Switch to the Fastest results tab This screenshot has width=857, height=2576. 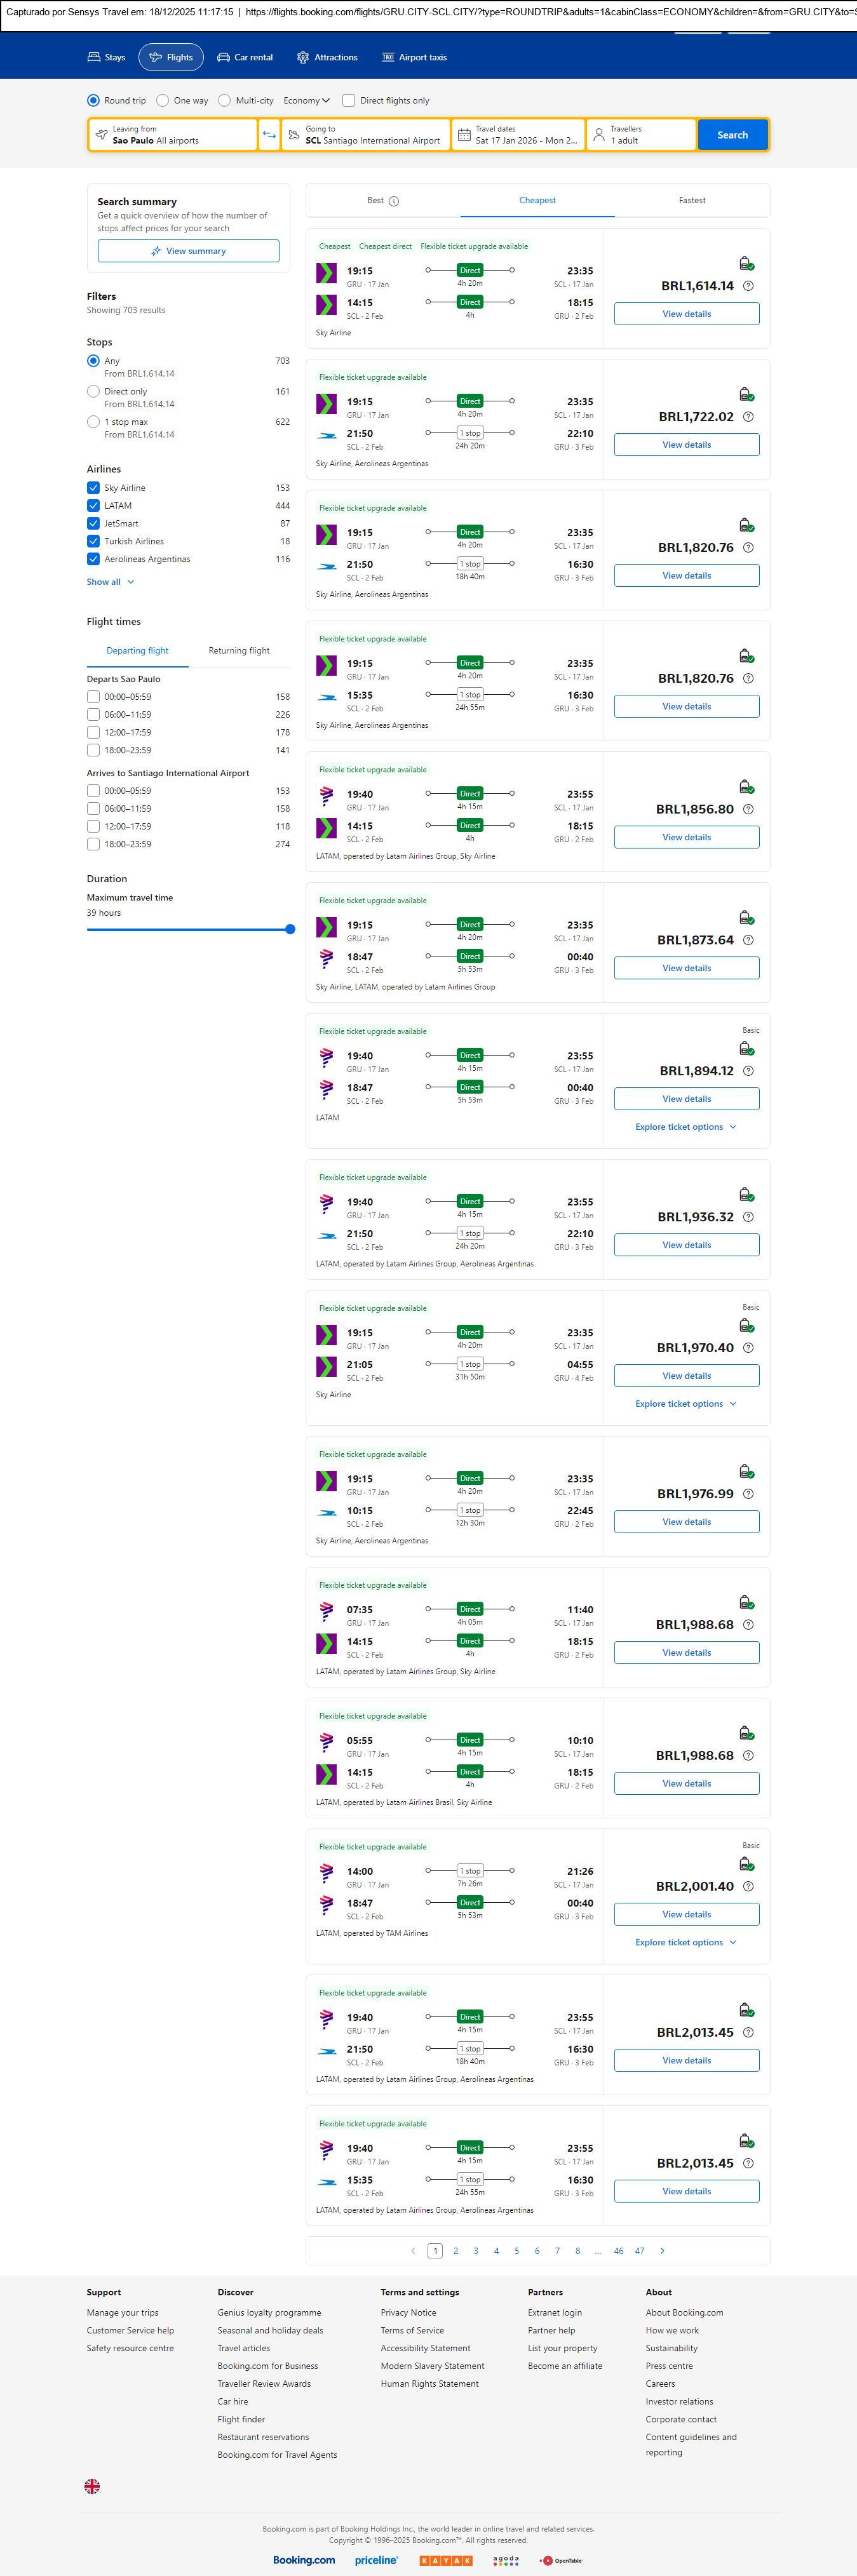click(692, 200)
